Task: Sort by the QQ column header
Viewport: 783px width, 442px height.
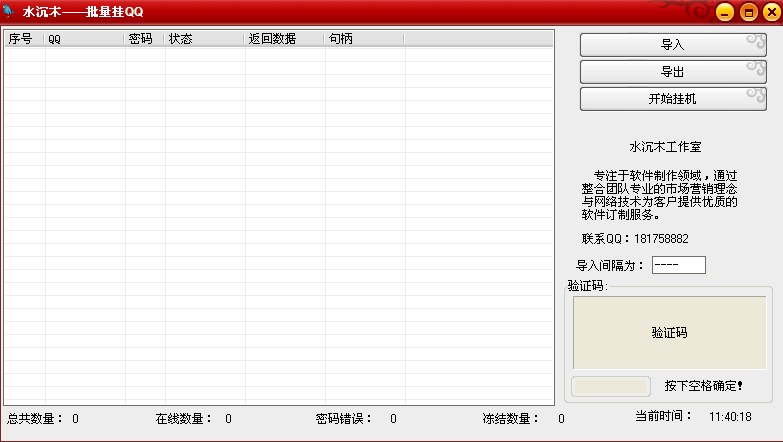Action: click(84, 39)
